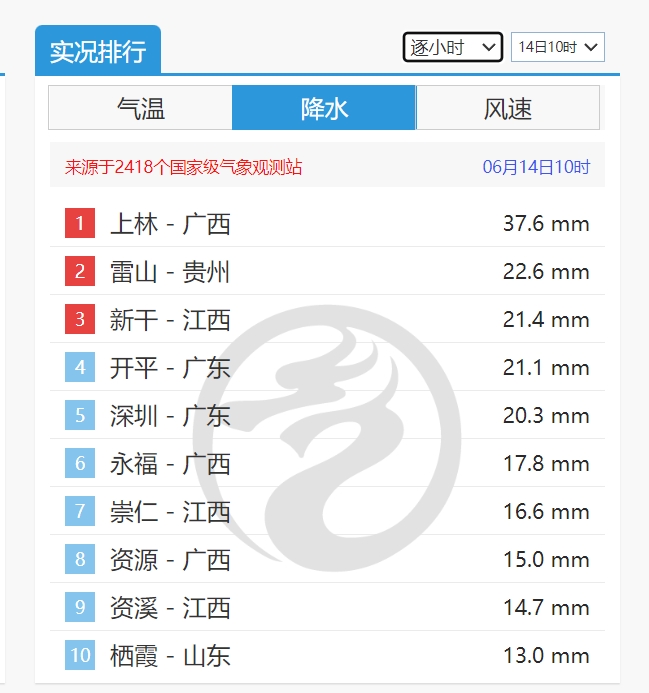Switch to the 气温 tab
The height and width of the screenshot is (693, 649).
[141, 108]
